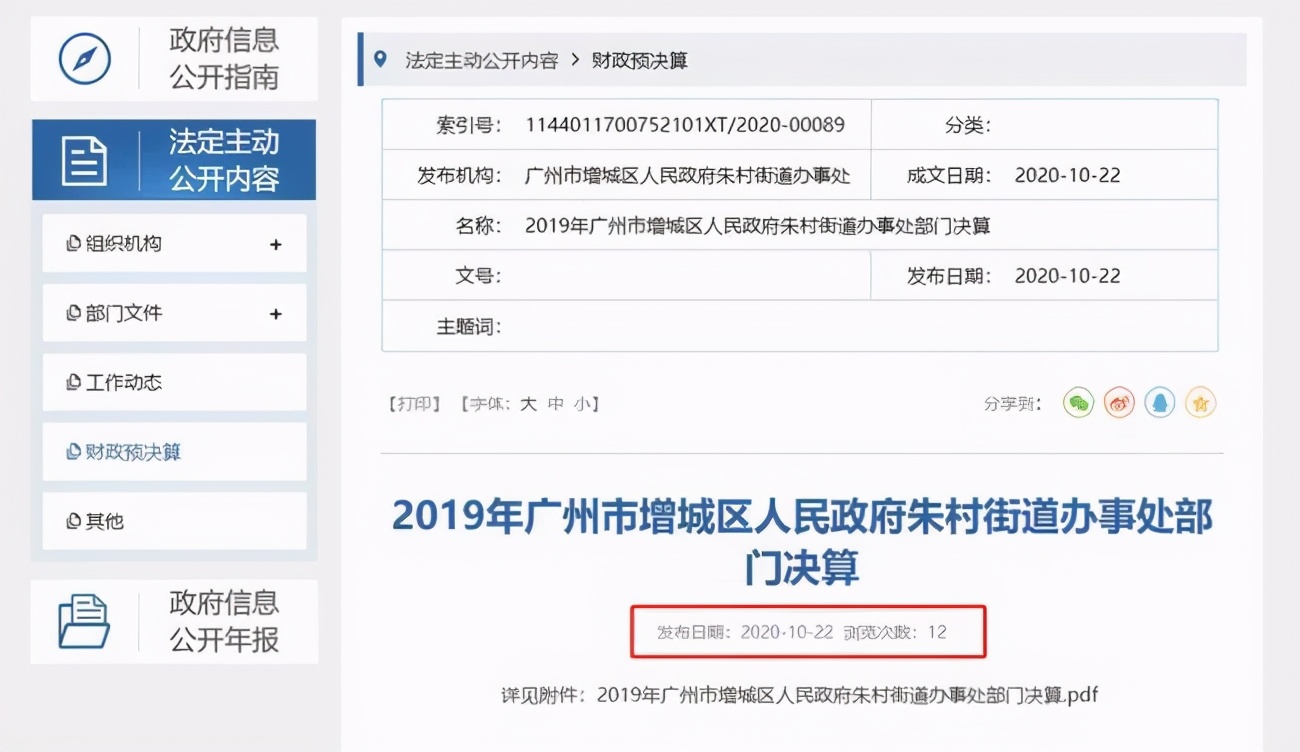Viewport: 1300px width, 752px height.
Task: Click the WeChat share icon
Action: tap(1078, 403)
